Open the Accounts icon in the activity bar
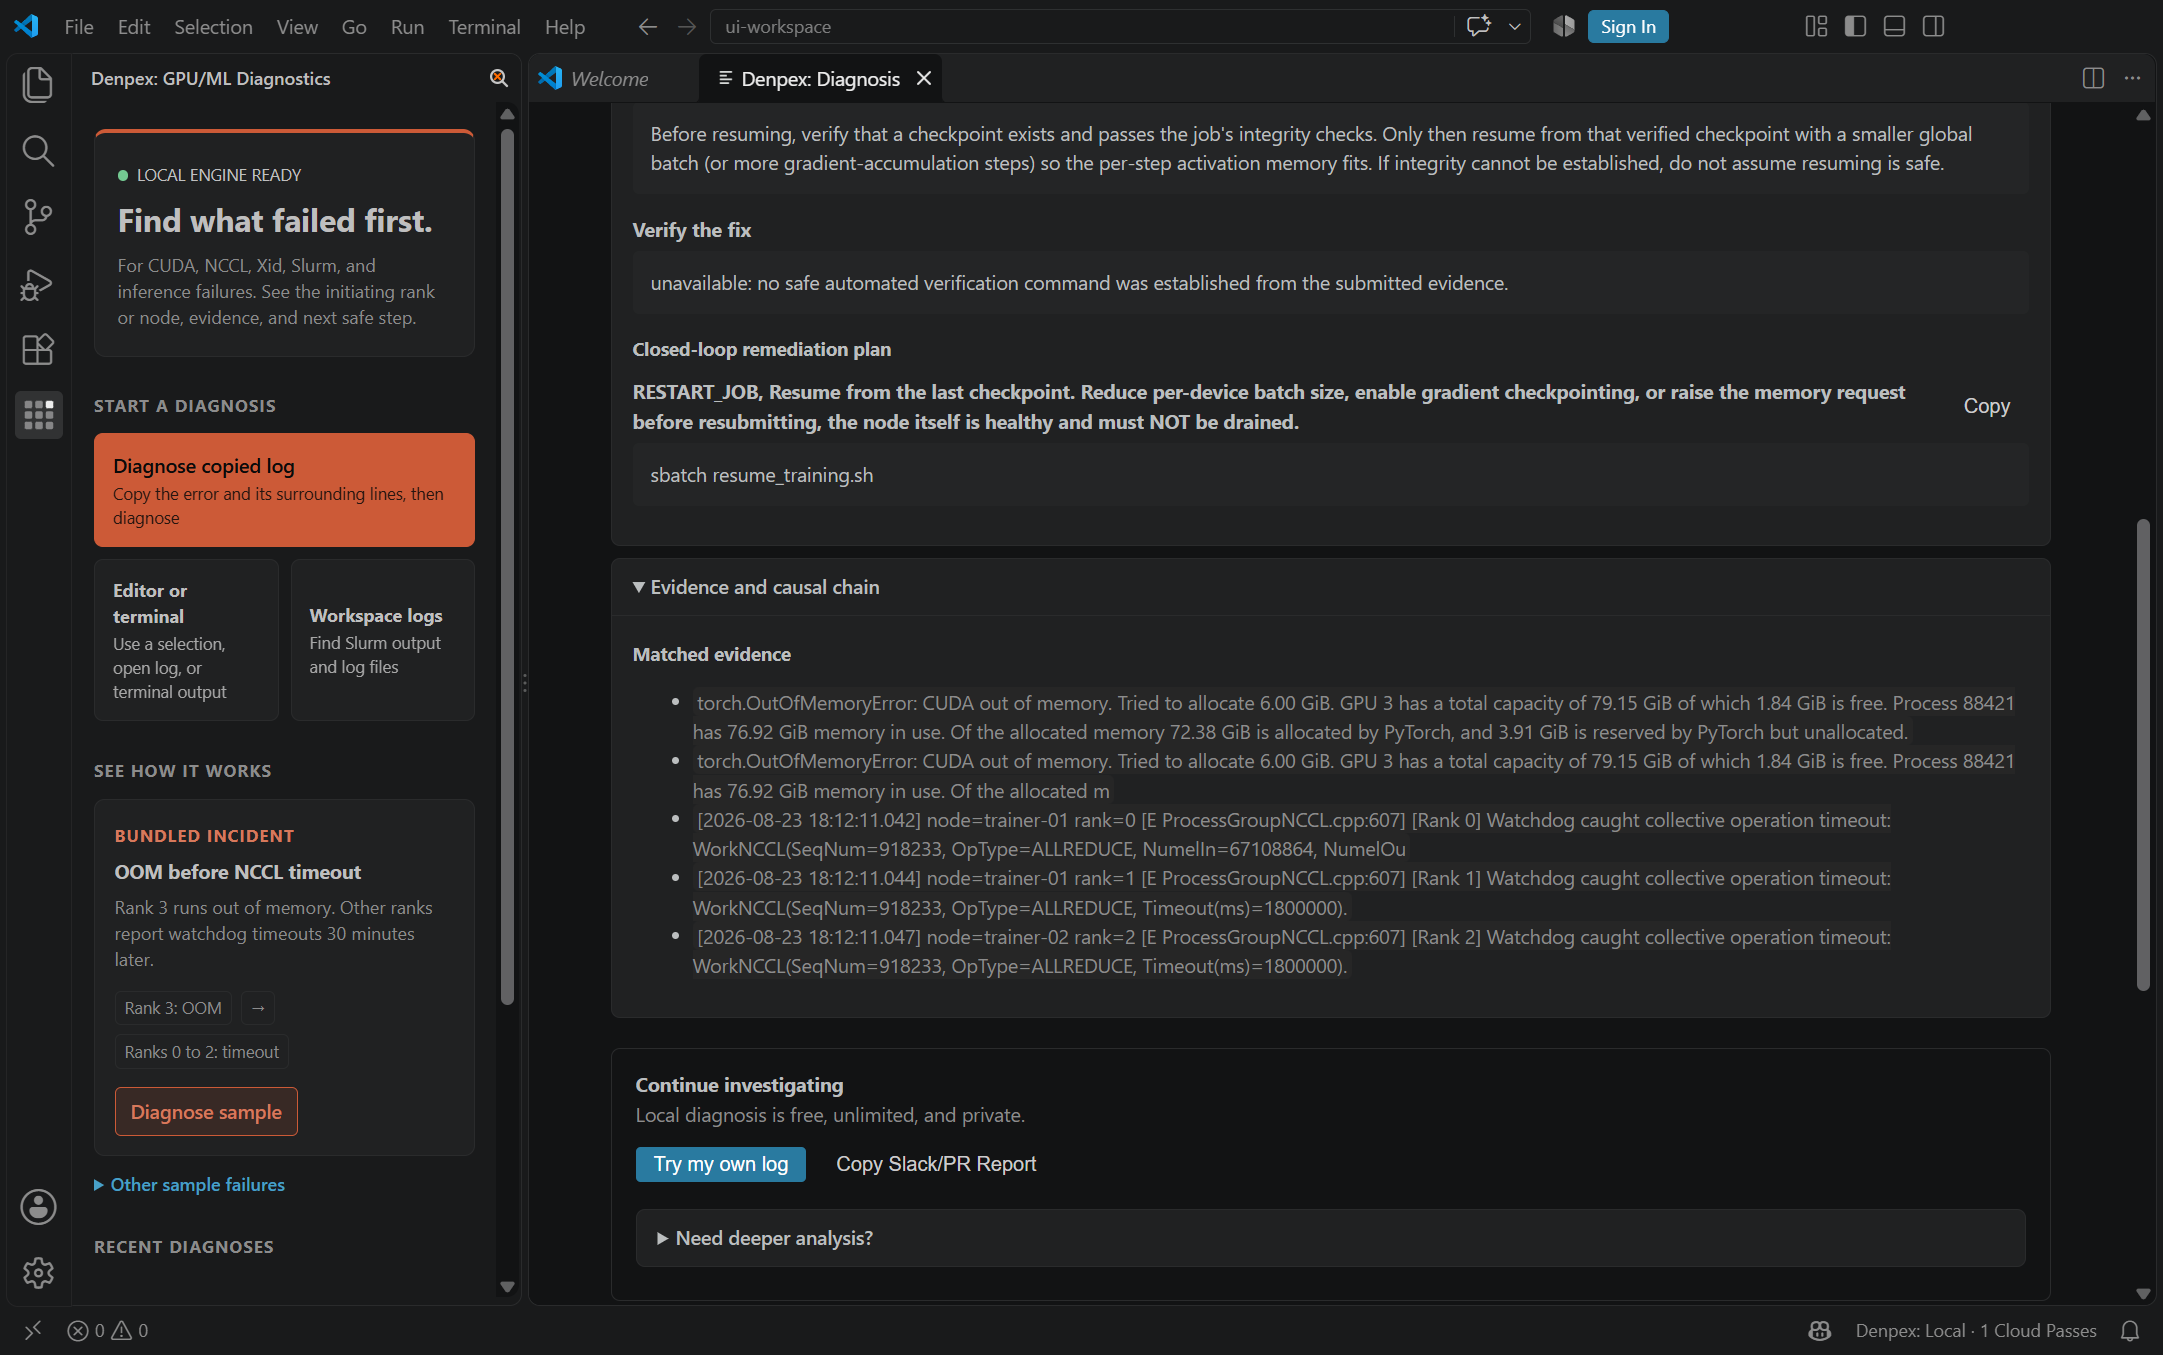Image resolution: width=2163 pixels, height=1355 pixels. (38, 1207)
